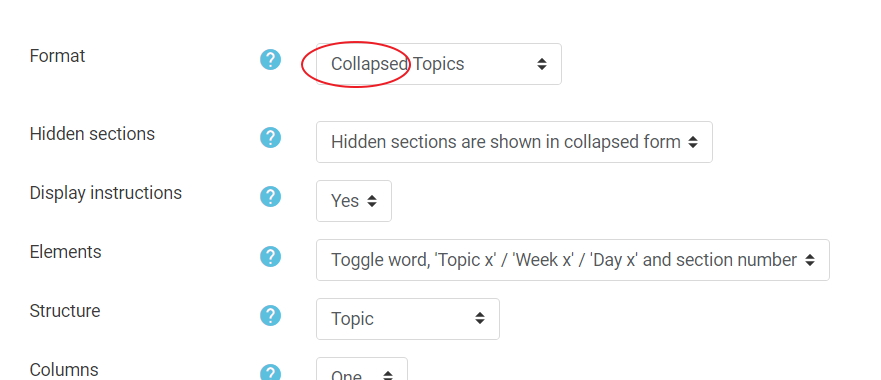Viewport: 881px width, 380px height.
Task: Click the Columns field label
Action: tap(64, 370)
